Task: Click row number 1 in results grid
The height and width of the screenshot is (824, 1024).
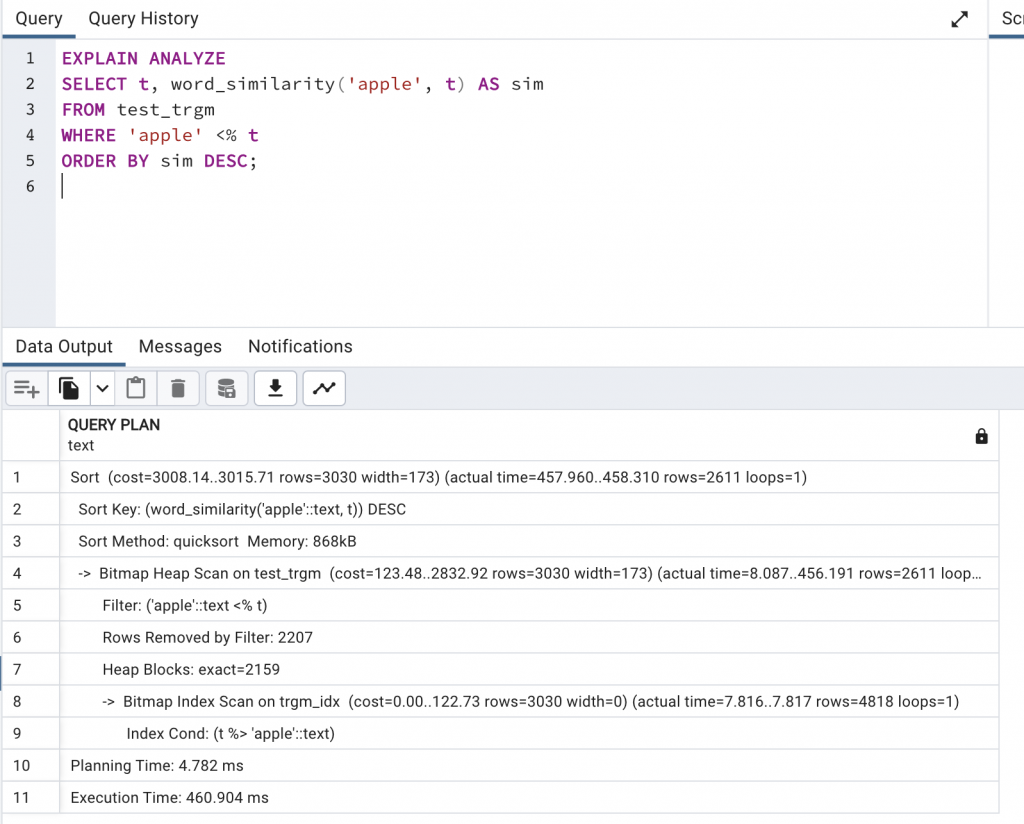Action: 31,477
